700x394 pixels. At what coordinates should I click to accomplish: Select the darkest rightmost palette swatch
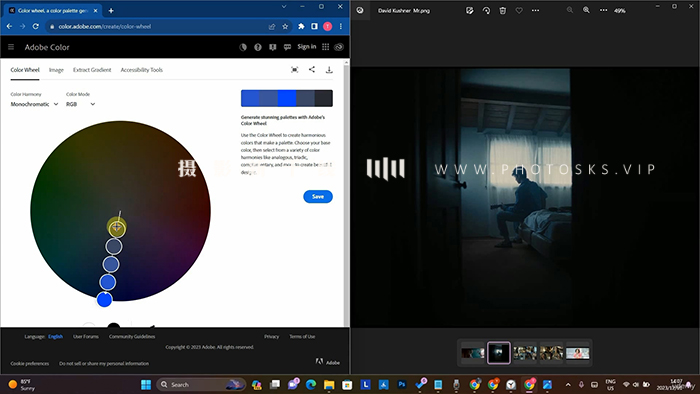[324, 98]
